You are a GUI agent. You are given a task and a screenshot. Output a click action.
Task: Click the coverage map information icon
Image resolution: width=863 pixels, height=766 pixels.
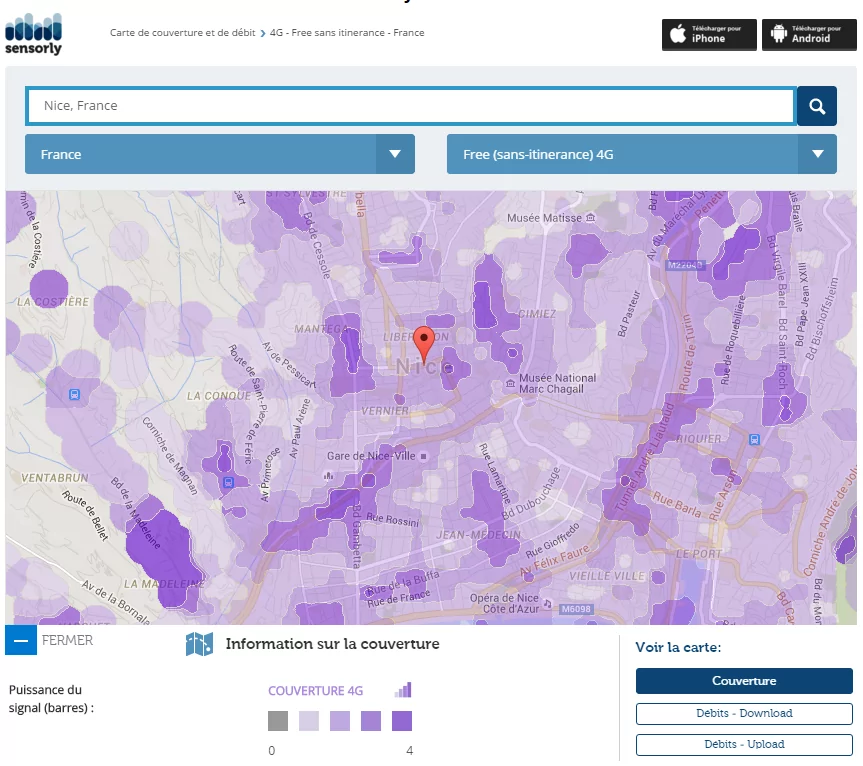(199, 645)
